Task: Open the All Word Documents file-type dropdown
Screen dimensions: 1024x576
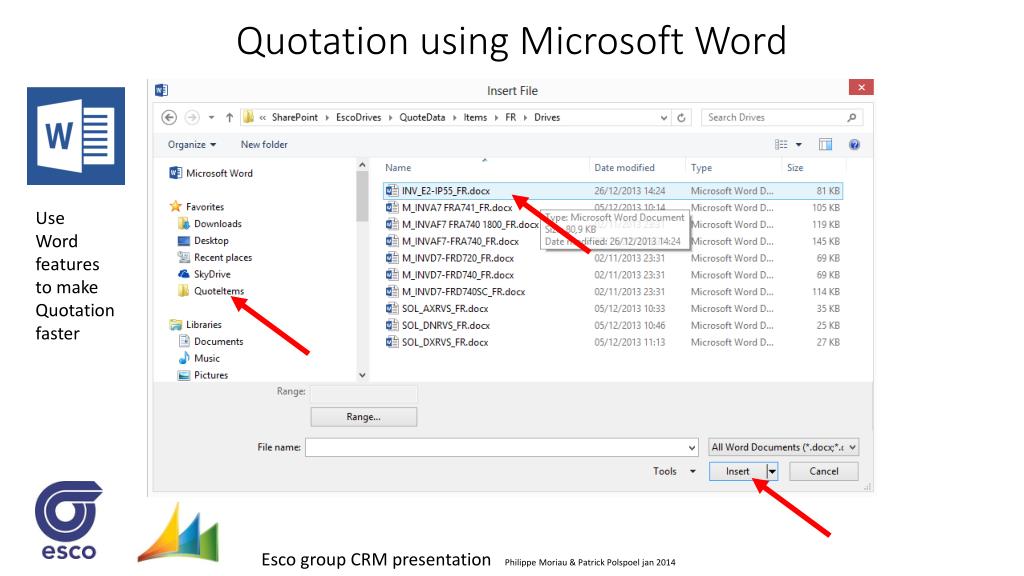Action: 784,447
